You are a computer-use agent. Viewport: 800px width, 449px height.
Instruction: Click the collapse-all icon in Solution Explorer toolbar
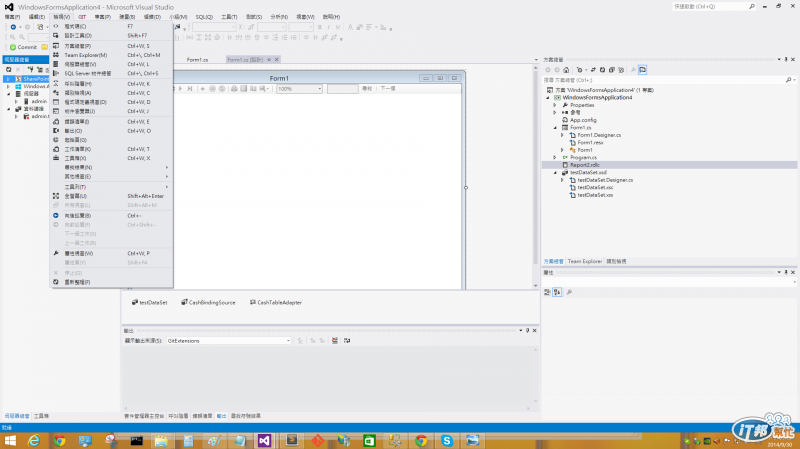tap(611, 70)
